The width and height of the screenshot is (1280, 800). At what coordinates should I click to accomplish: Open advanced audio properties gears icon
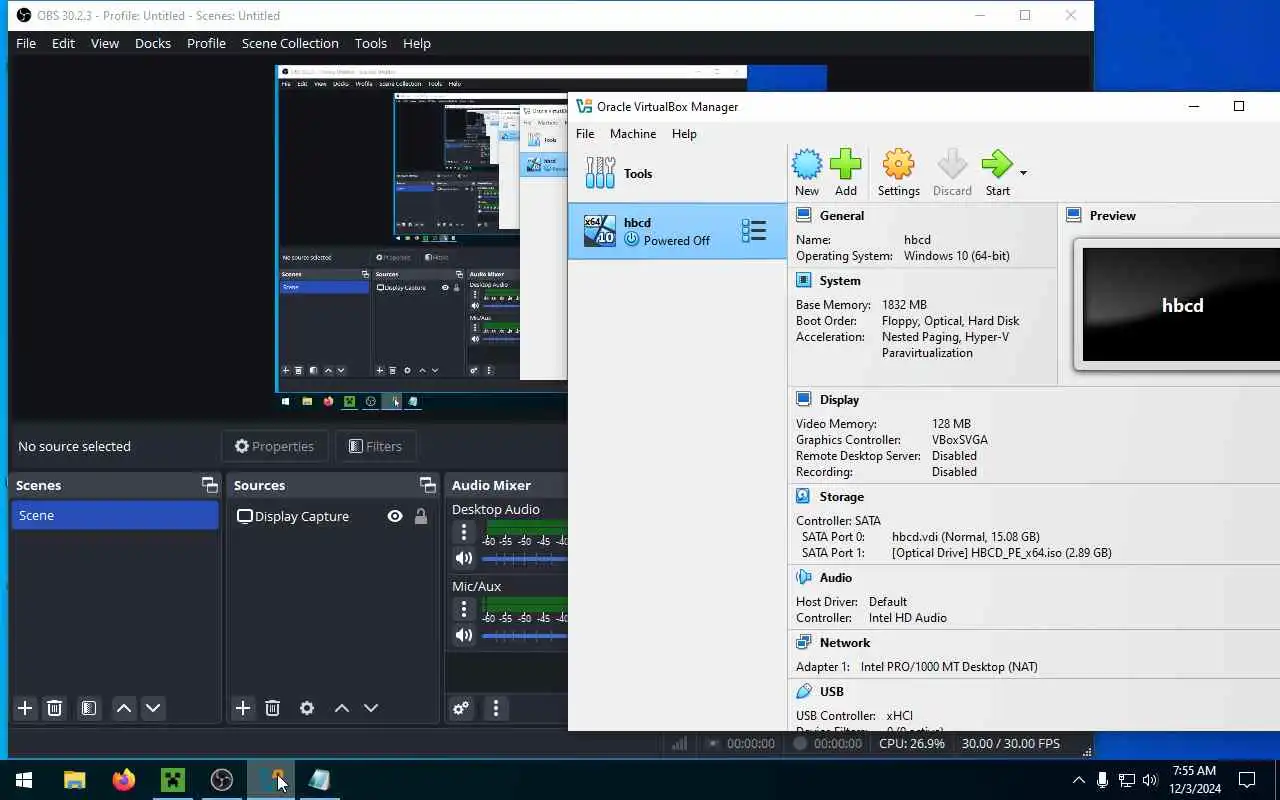[461, 708]
